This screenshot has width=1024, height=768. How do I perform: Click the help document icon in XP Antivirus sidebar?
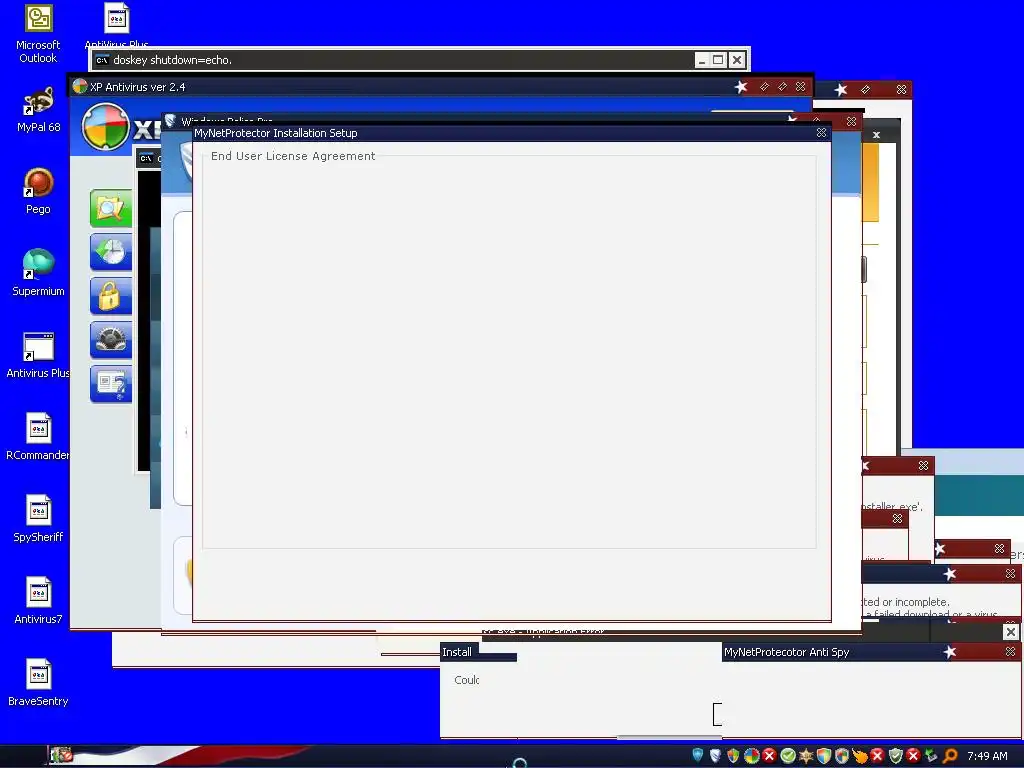[x=111, y=384]
